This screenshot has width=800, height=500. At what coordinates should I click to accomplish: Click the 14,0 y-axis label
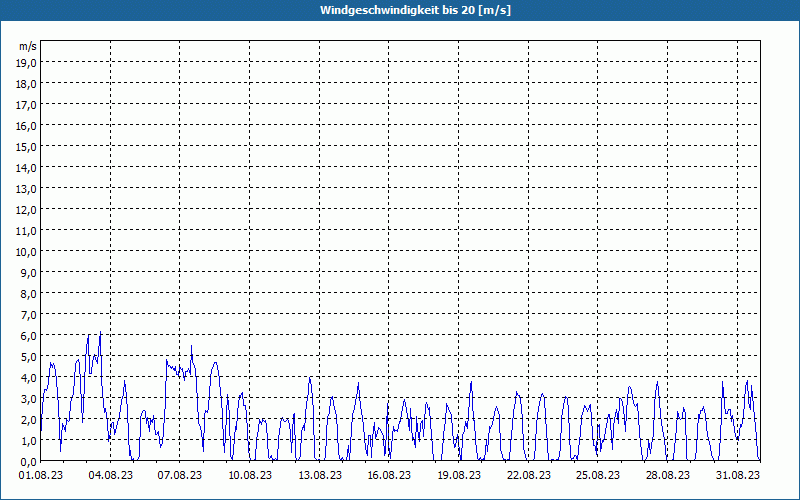(x=27, y=168)
